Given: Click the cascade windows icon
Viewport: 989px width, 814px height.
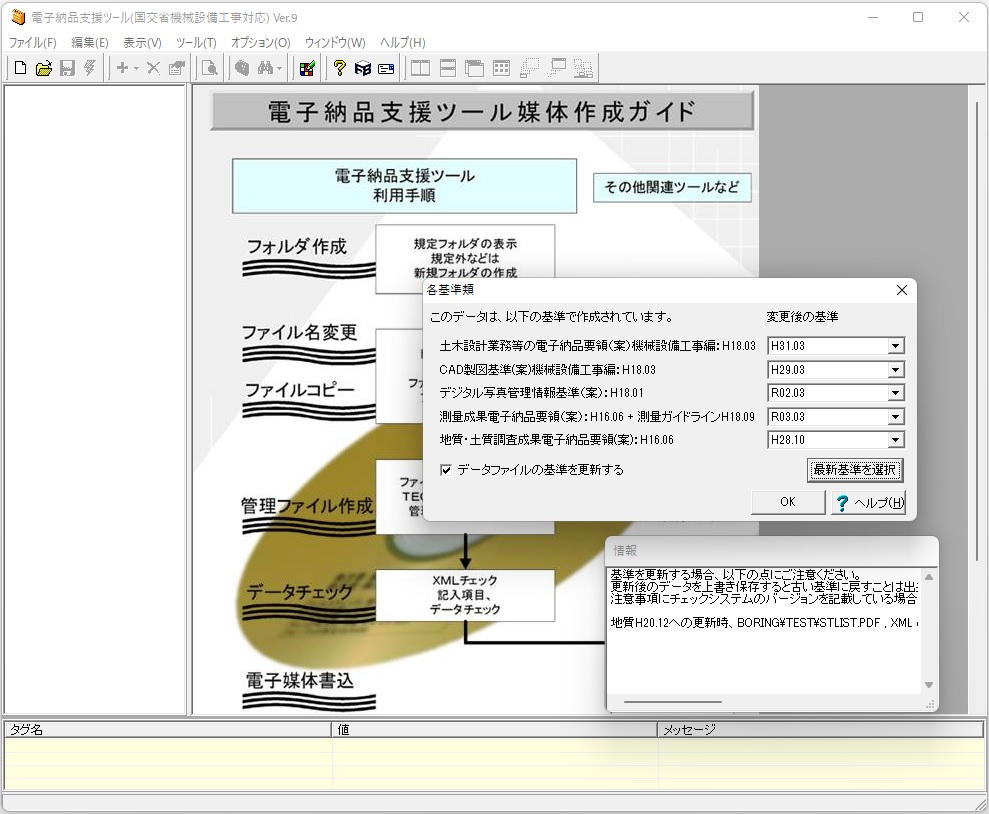Looking at the screenshot, I should click(x=474, y=68).
